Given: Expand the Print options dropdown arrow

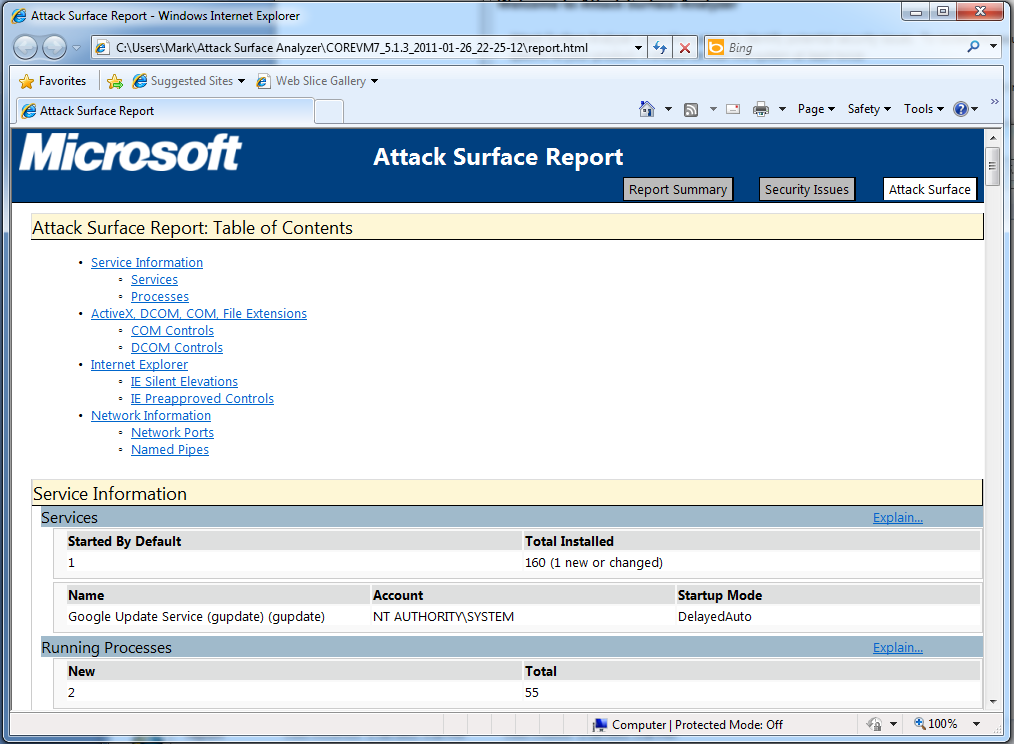Looking at the screenshot, I should pos(782,109).
